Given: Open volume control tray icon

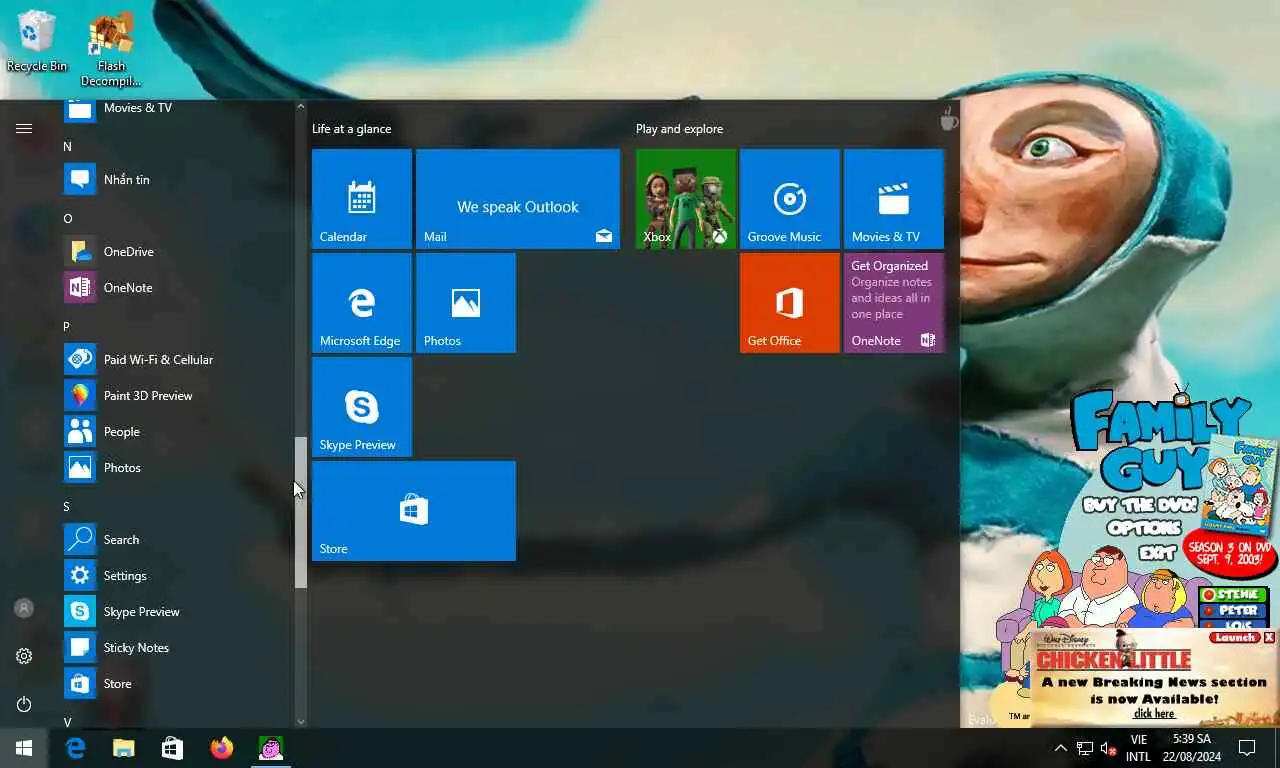Looking at the screenshot, I should 1108,748.
